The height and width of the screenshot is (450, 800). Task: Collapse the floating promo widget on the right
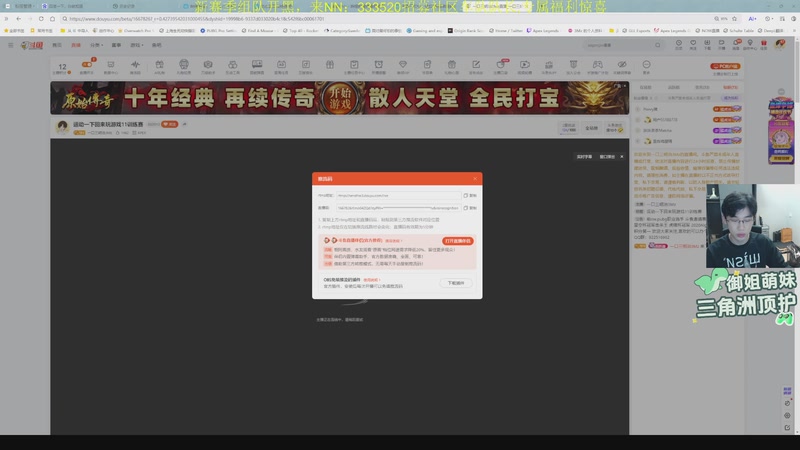781,92
